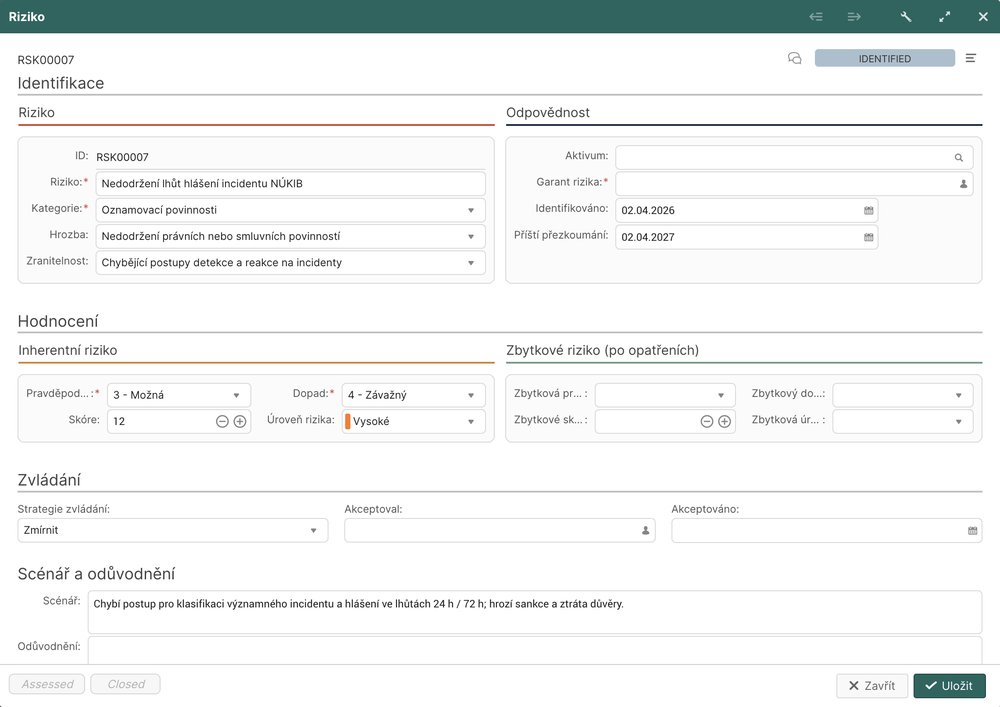
Task: Open calendar for Identifikováno date
Action: [869, 210]
